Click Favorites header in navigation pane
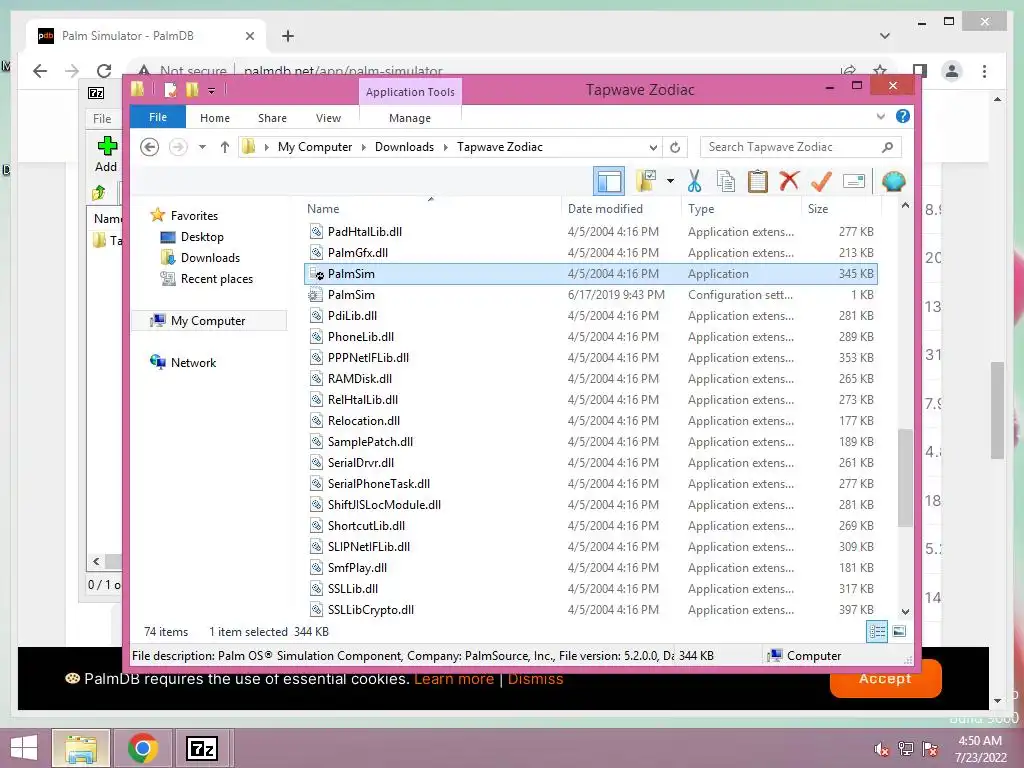This screenshot has width=1024, height=768. tap(194, 216)
